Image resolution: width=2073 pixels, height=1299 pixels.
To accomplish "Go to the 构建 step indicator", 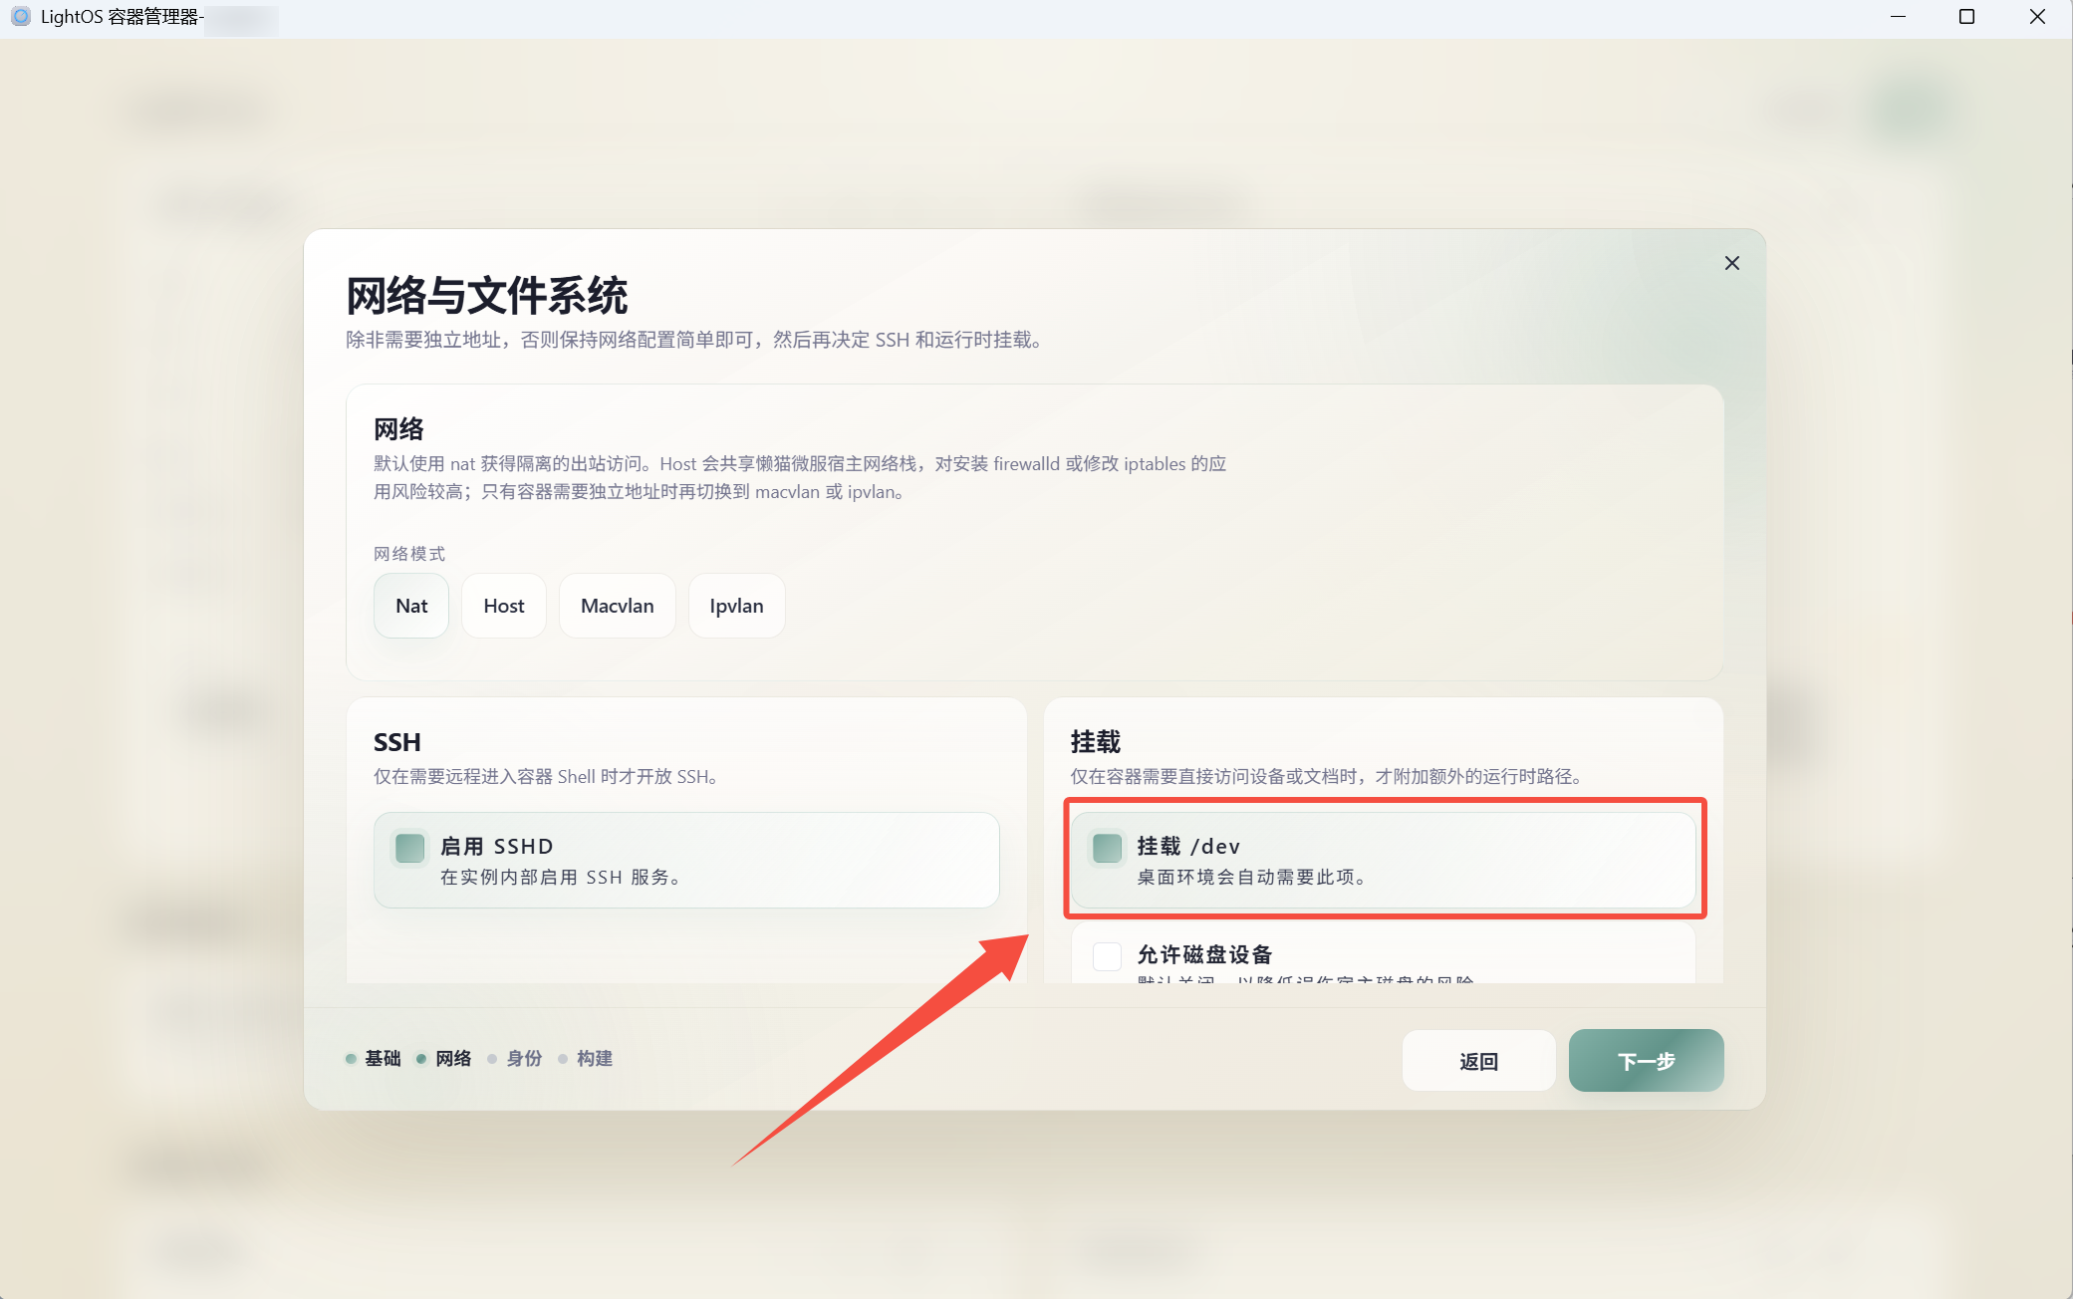I will (x=585, y=1058).
